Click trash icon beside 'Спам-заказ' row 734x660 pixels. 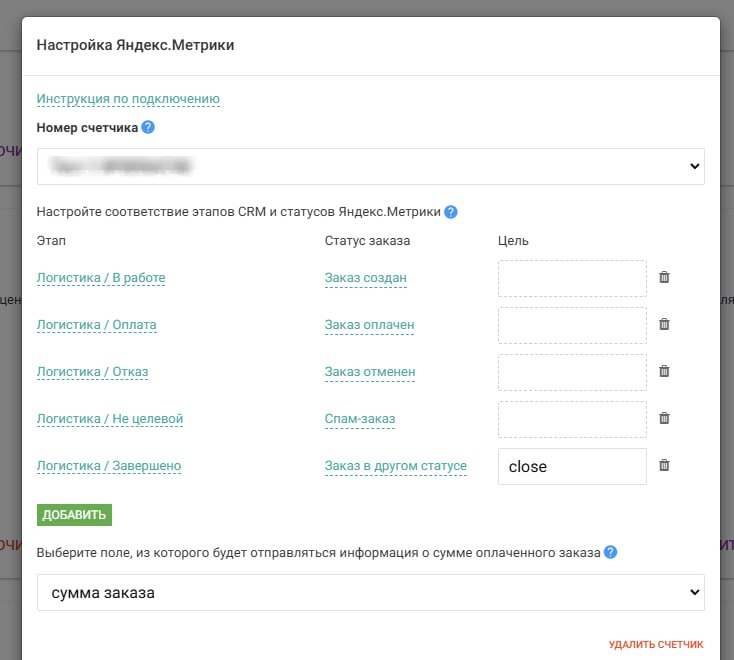pyautogui.click(x=664, y=418)
